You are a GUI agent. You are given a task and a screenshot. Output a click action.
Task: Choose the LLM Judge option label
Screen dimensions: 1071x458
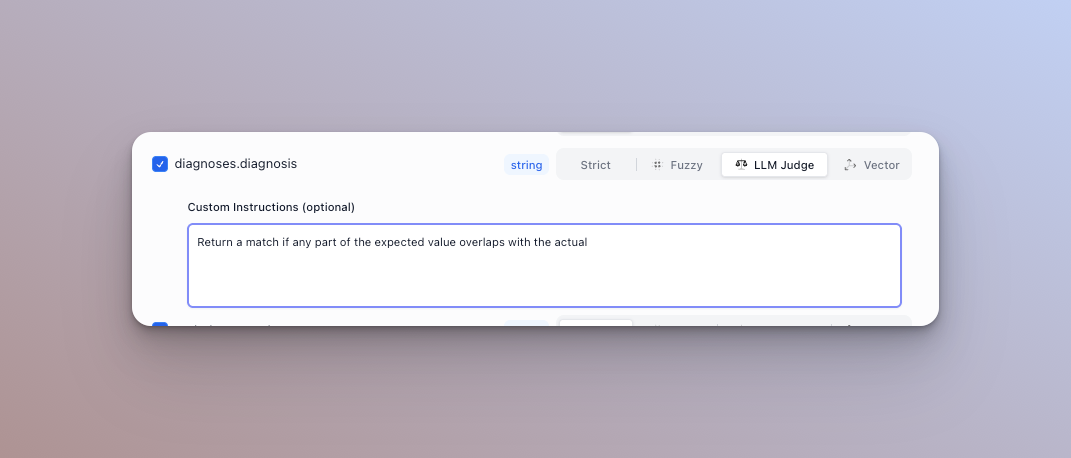(783, 165)
